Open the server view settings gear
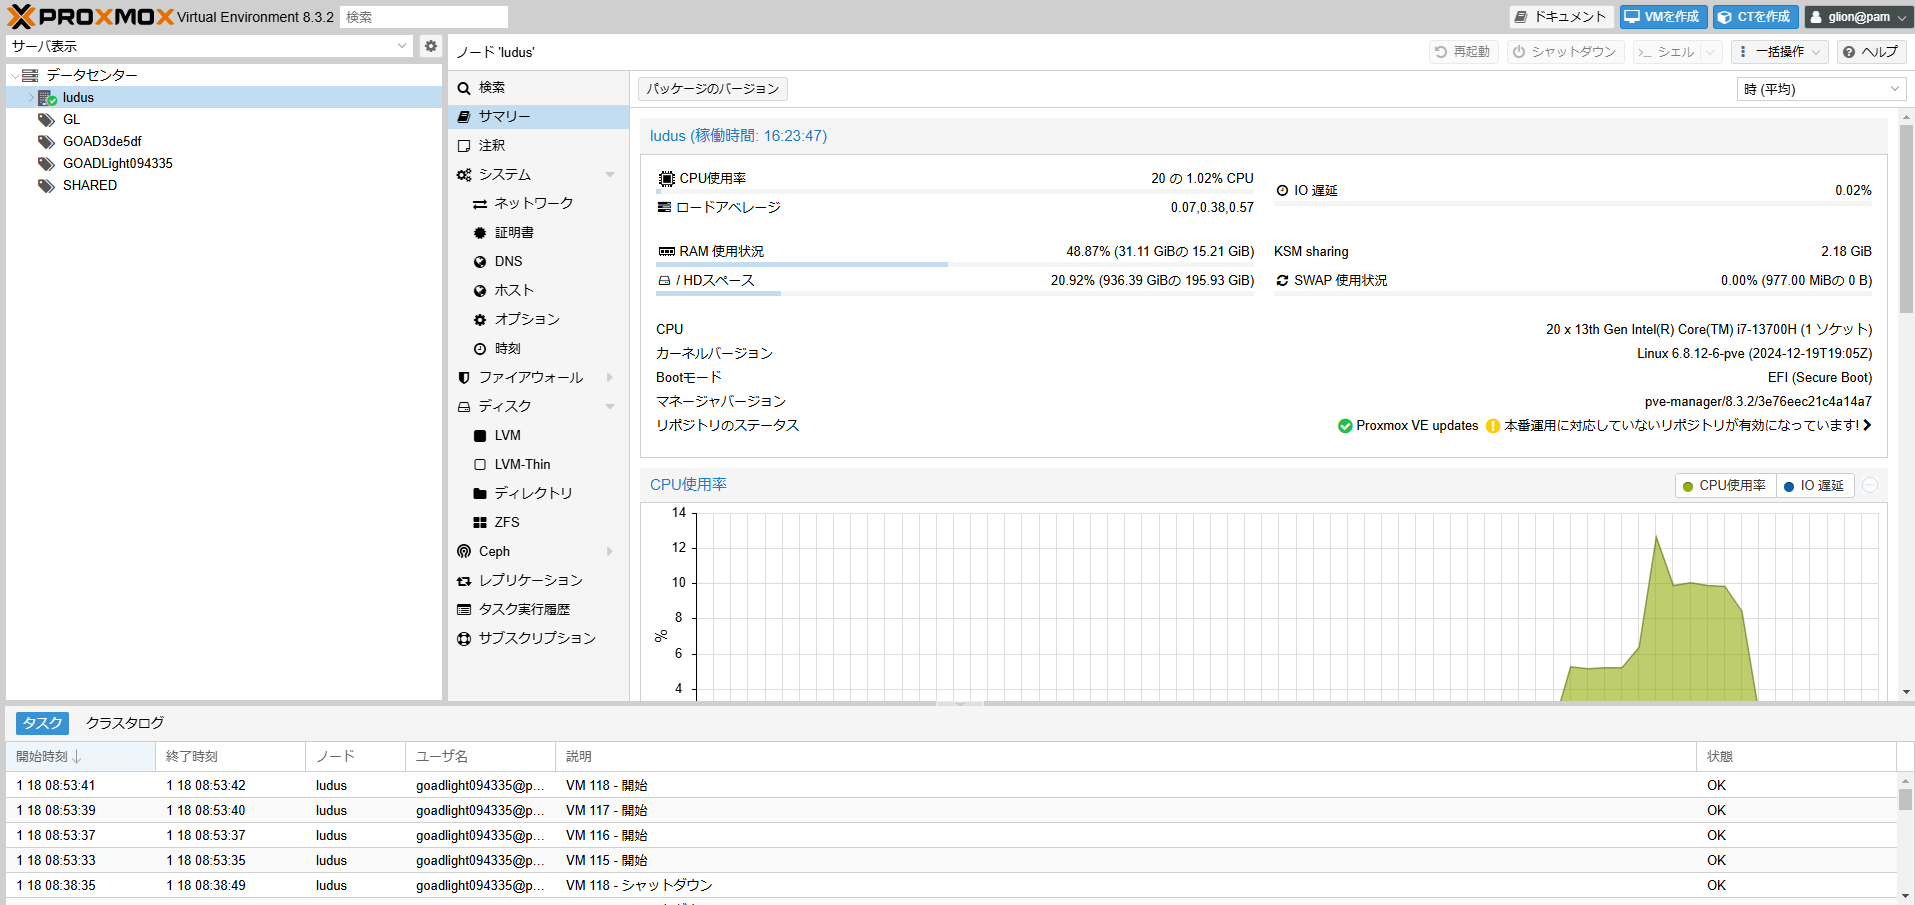The image size is (1915, 905). [x=431, y=46]
